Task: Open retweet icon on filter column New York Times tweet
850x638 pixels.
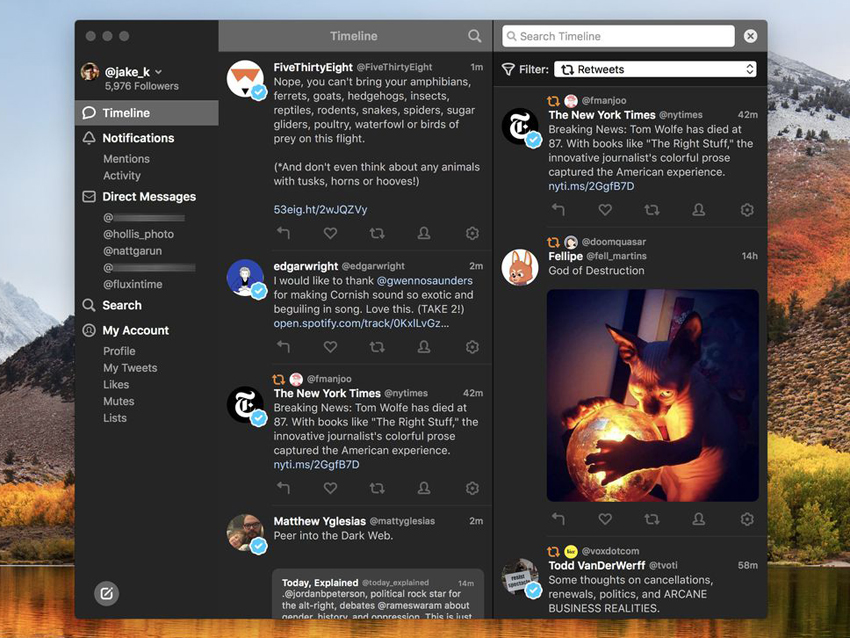Action: tap(652, 209)
